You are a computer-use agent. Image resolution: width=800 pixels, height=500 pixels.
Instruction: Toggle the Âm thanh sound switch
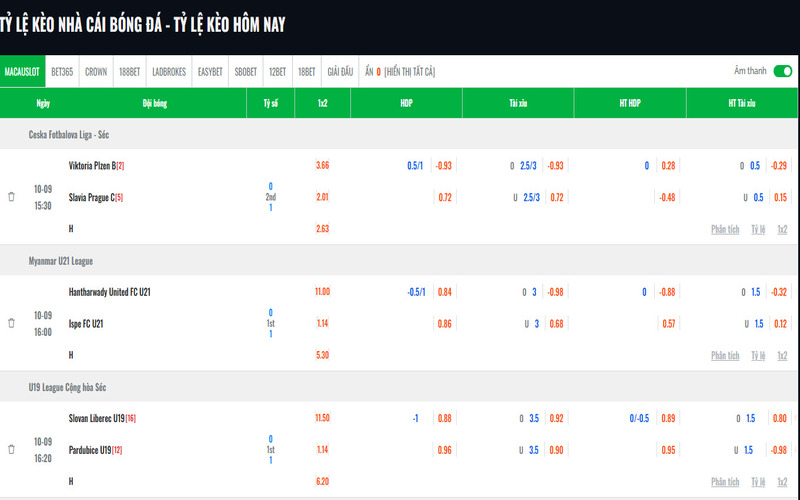782,71
